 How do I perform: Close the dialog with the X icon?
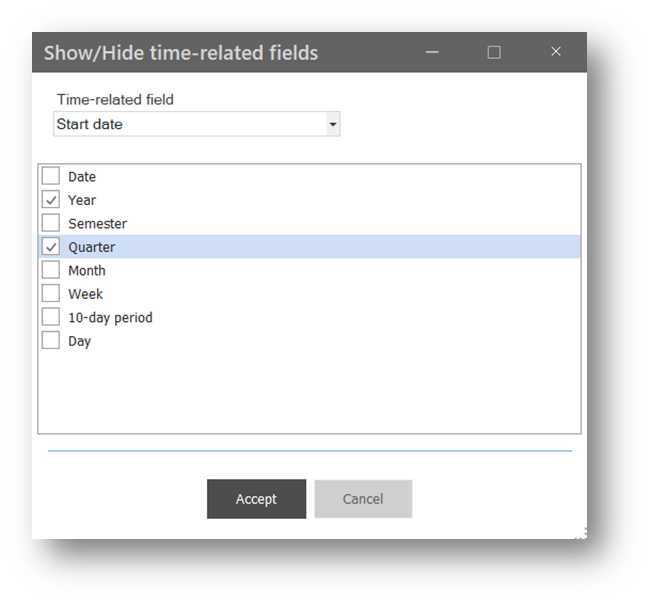point(556,52)
